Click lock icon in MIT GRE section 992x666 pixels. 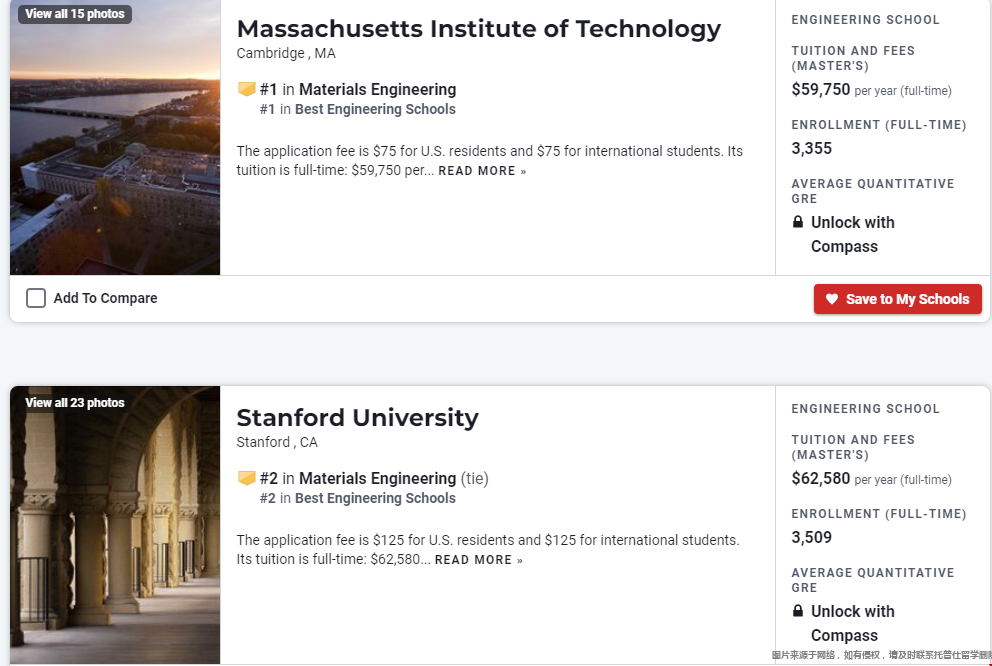798,222
